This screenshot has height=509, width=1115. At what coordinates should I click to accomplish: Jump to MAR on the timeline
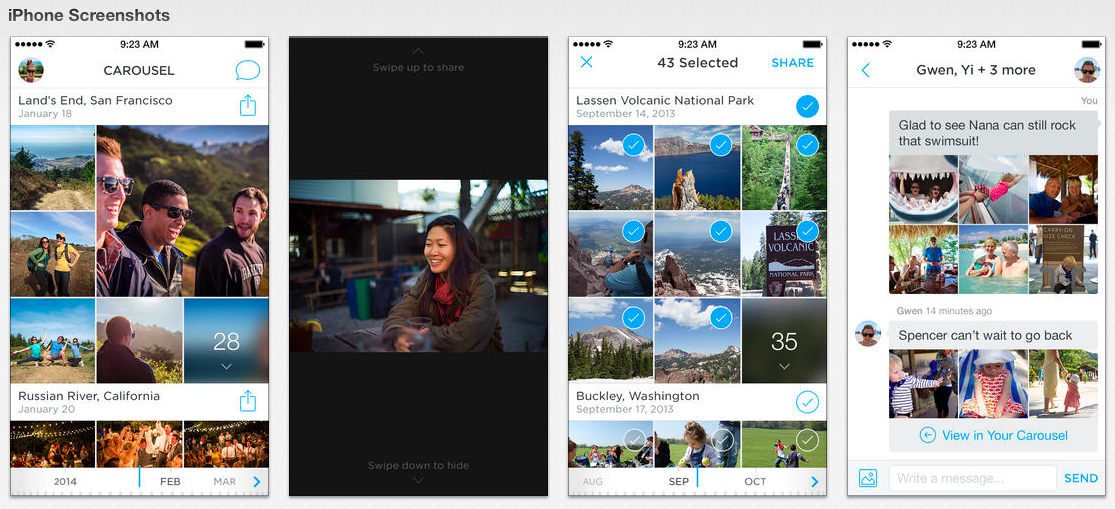(225, 481)
